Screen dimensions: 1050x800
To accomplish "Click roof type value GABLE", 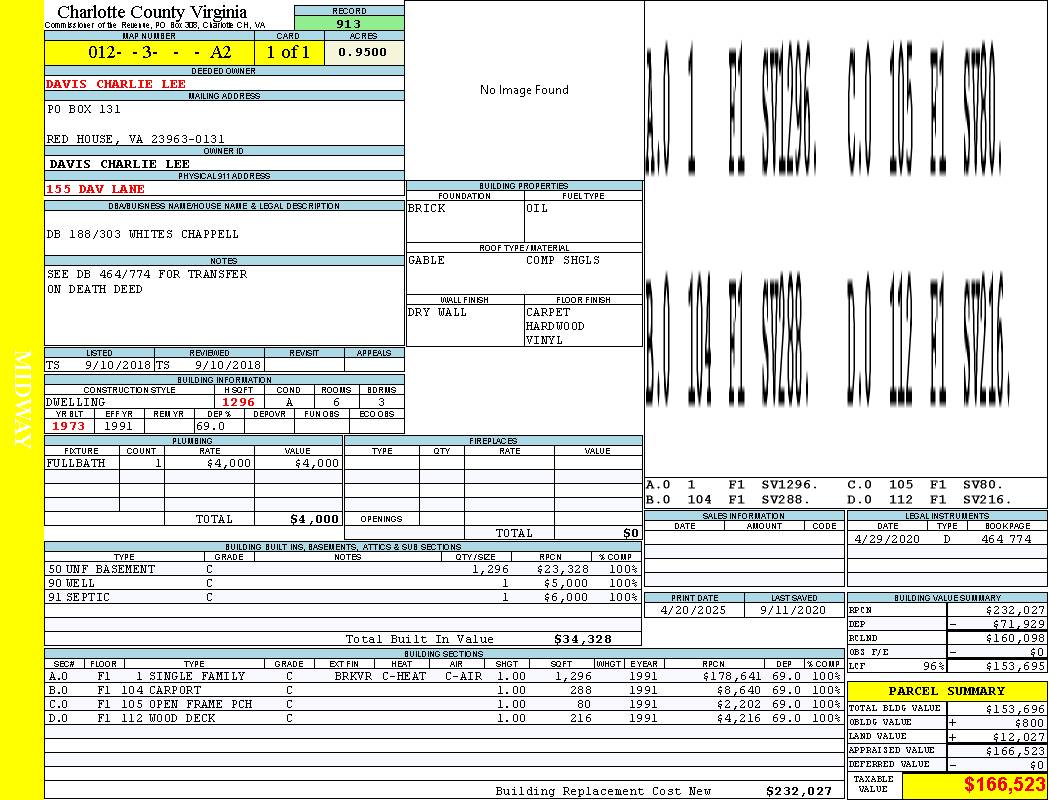I will tap(427, 260).
